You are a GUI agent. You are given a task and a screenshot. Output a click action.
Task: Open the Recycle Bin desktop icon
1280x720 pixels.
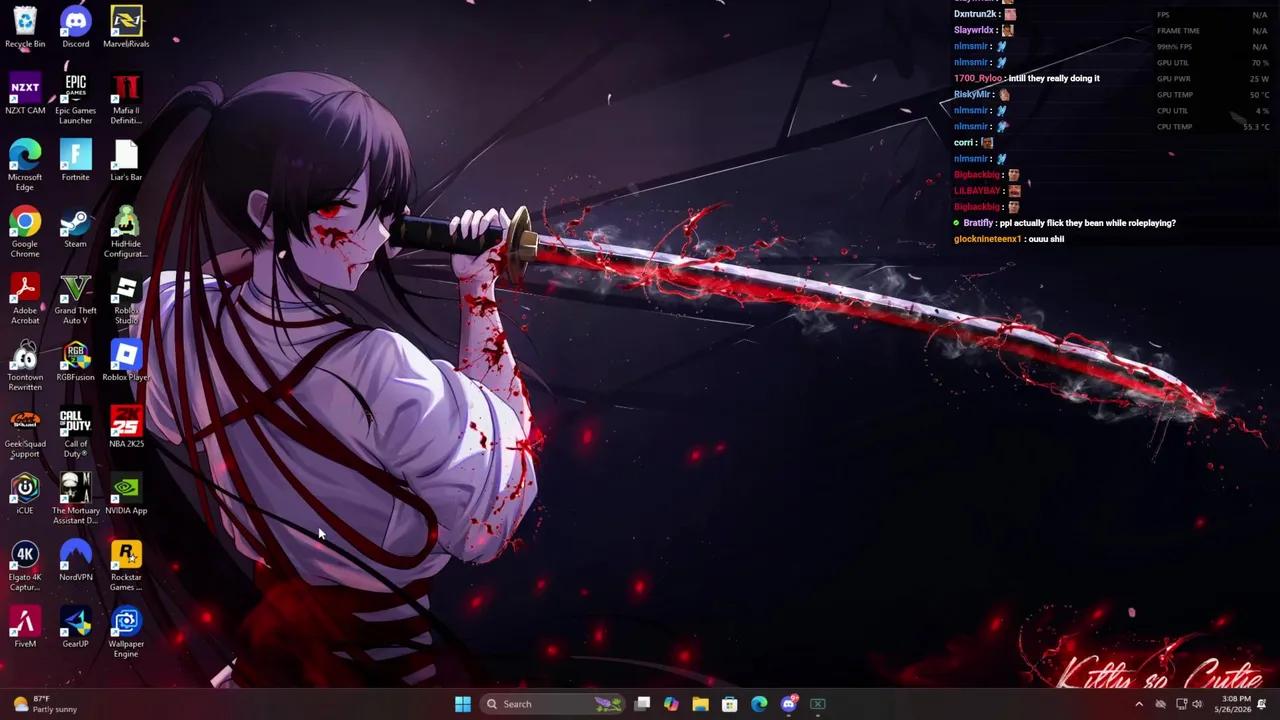coord(25,27)
